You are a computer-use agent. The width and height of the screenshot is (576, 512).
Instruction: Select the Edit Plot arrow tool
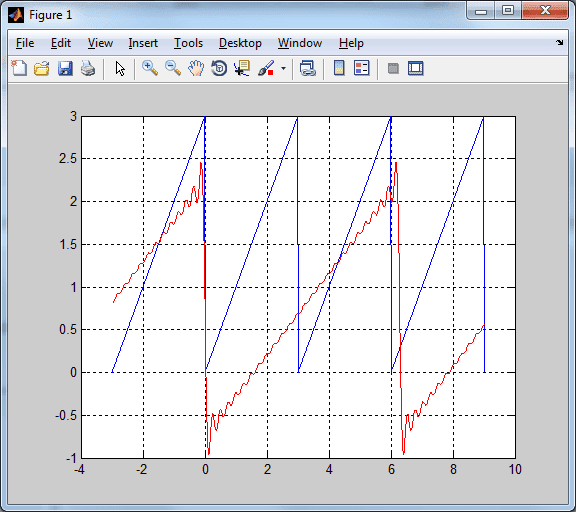pos(120,68)
